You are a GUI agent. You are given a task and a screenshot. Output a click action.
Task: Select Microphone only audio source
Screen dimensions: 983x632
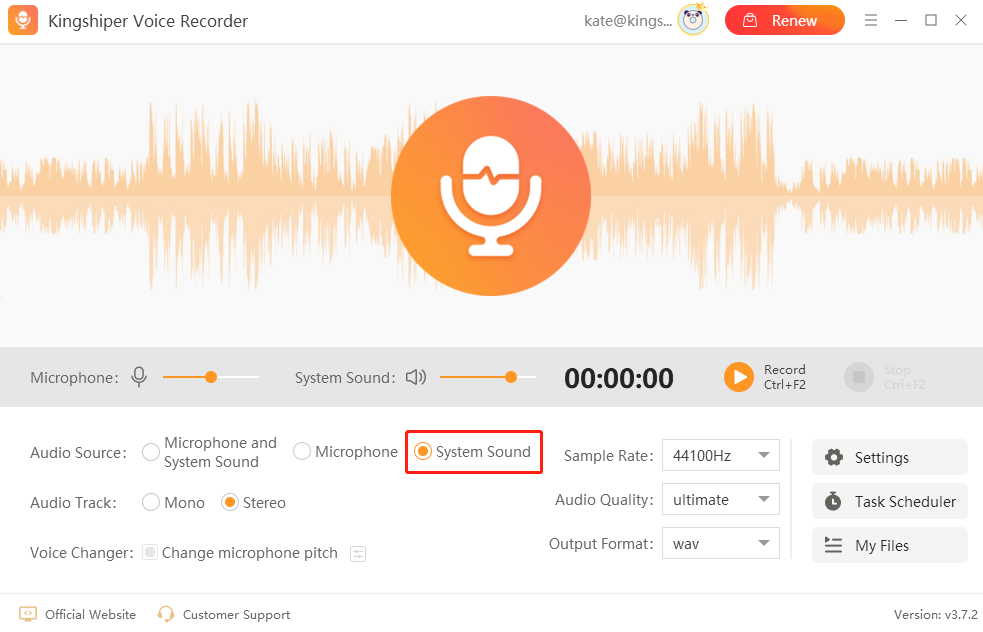(x=302, y=451)
